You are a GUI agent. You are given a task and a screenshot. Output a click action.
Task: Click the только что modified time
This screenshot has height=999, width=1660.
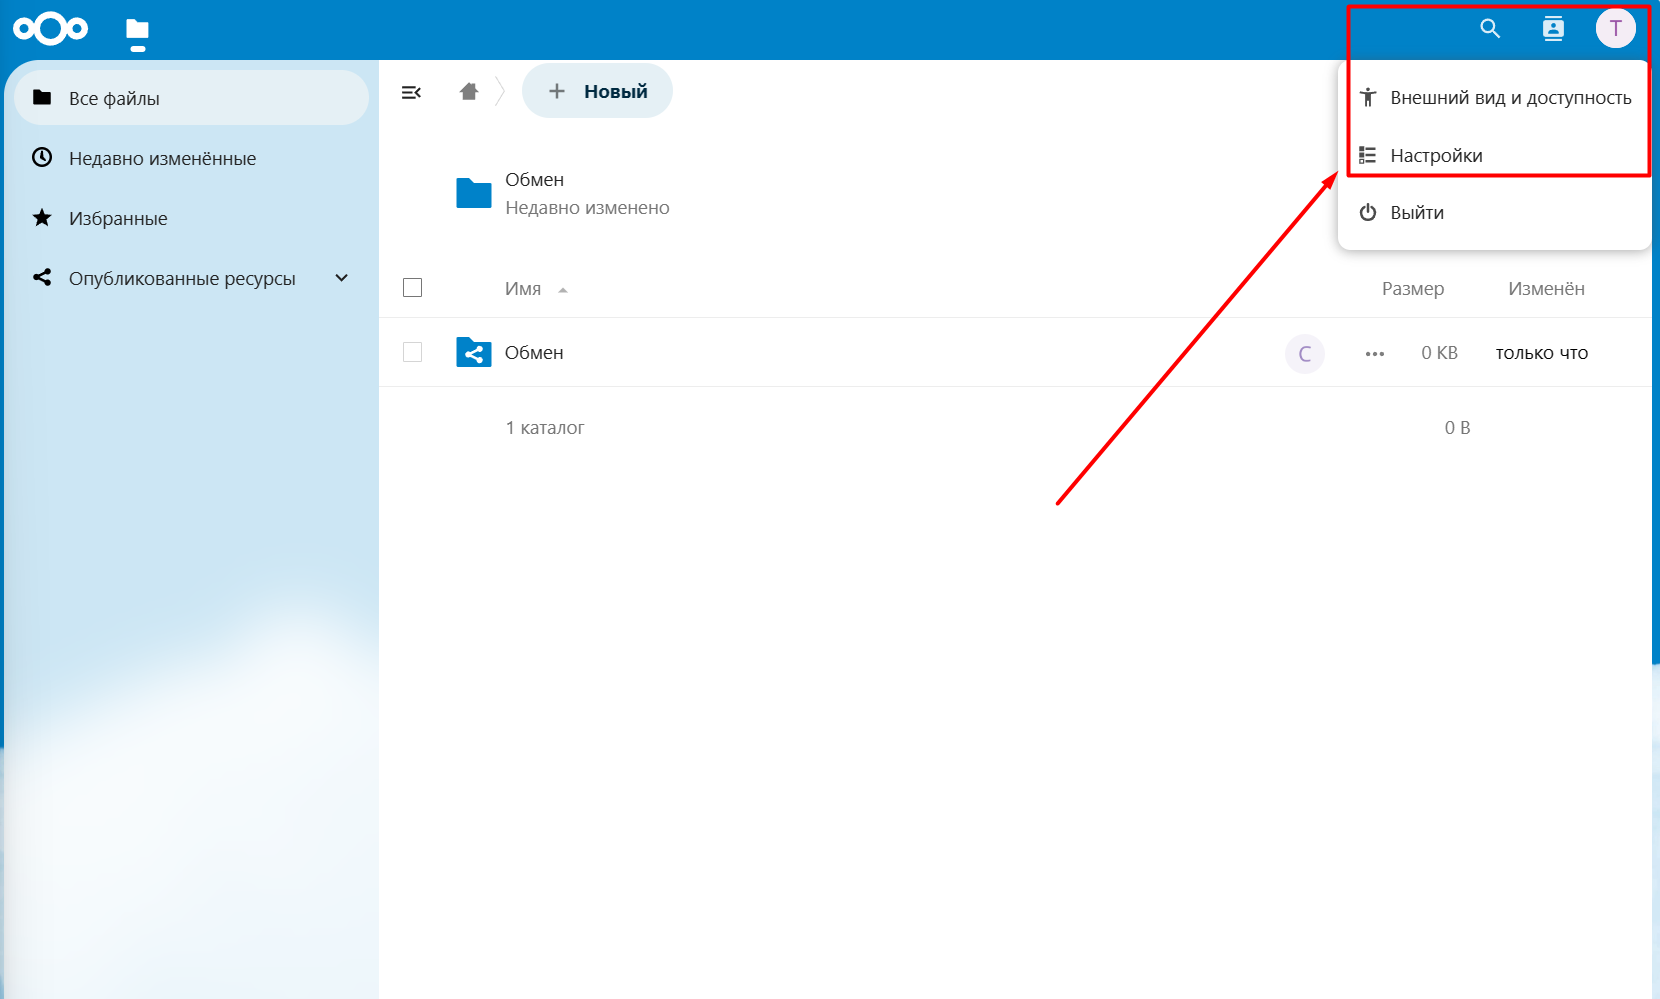point(1541,353)
